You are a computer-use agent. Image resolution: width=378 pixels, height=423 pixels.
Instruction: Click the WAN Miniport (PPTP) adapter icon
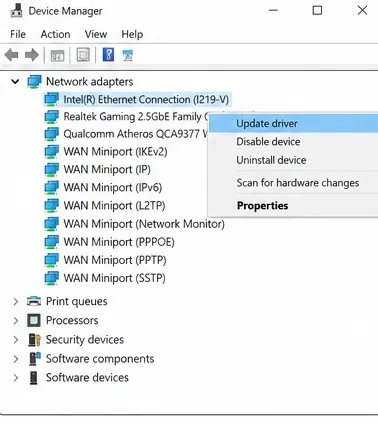tap(52, 260)
